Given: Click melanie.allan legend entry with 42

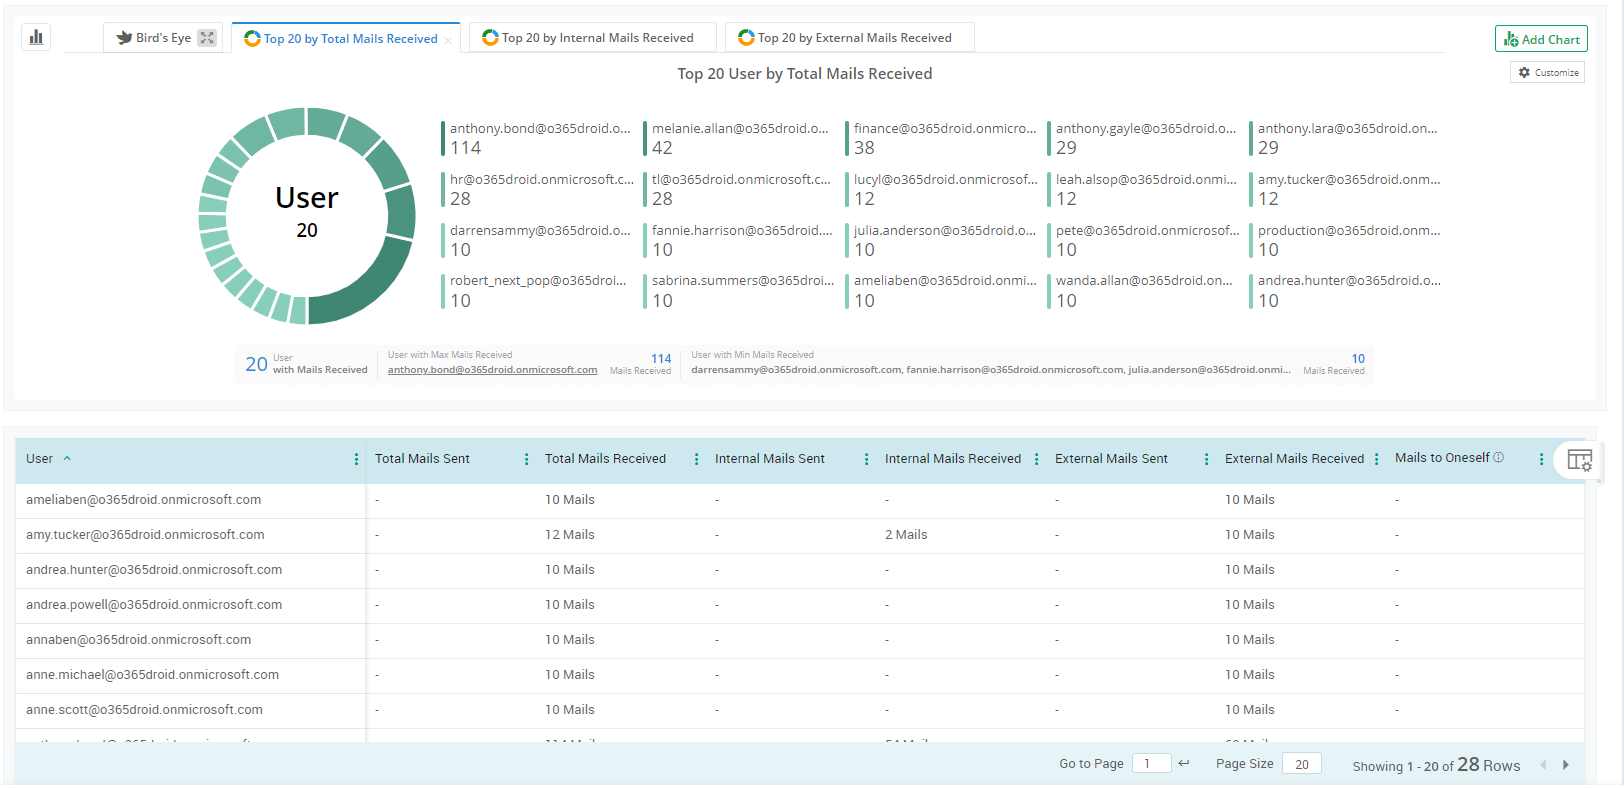Looking at the screenshot, I should coord(738,138).
